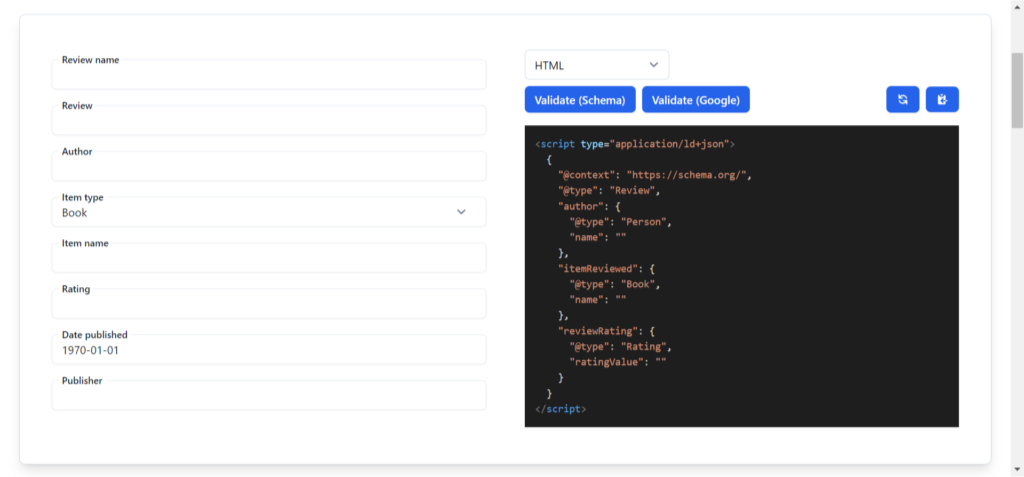Focus the Review name input field
Image resolution: width=1024 pixels, height=477 pixels.
[x=269, y=74]
